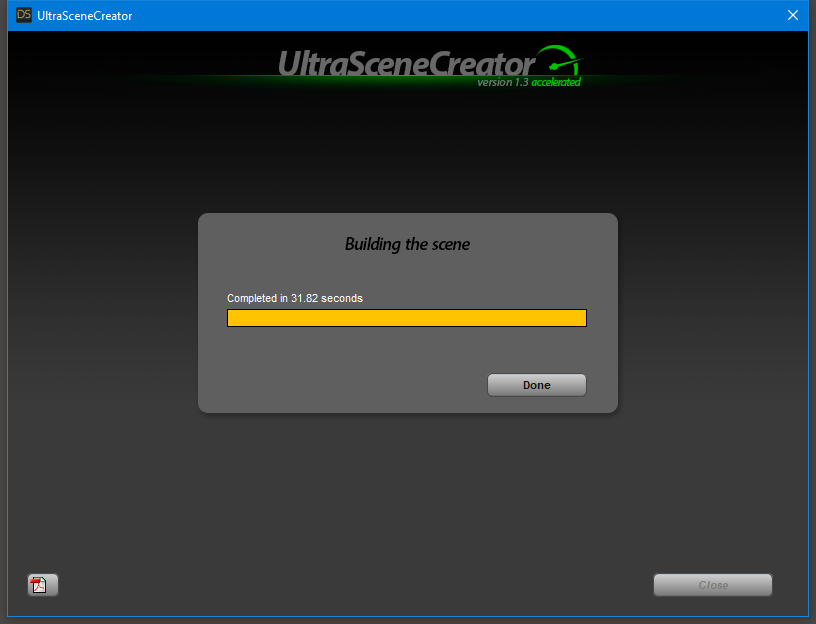Screen dimensions: 816x624
Task: Close the UltraSceneCreator window with the X
Action: click(793, 15)
